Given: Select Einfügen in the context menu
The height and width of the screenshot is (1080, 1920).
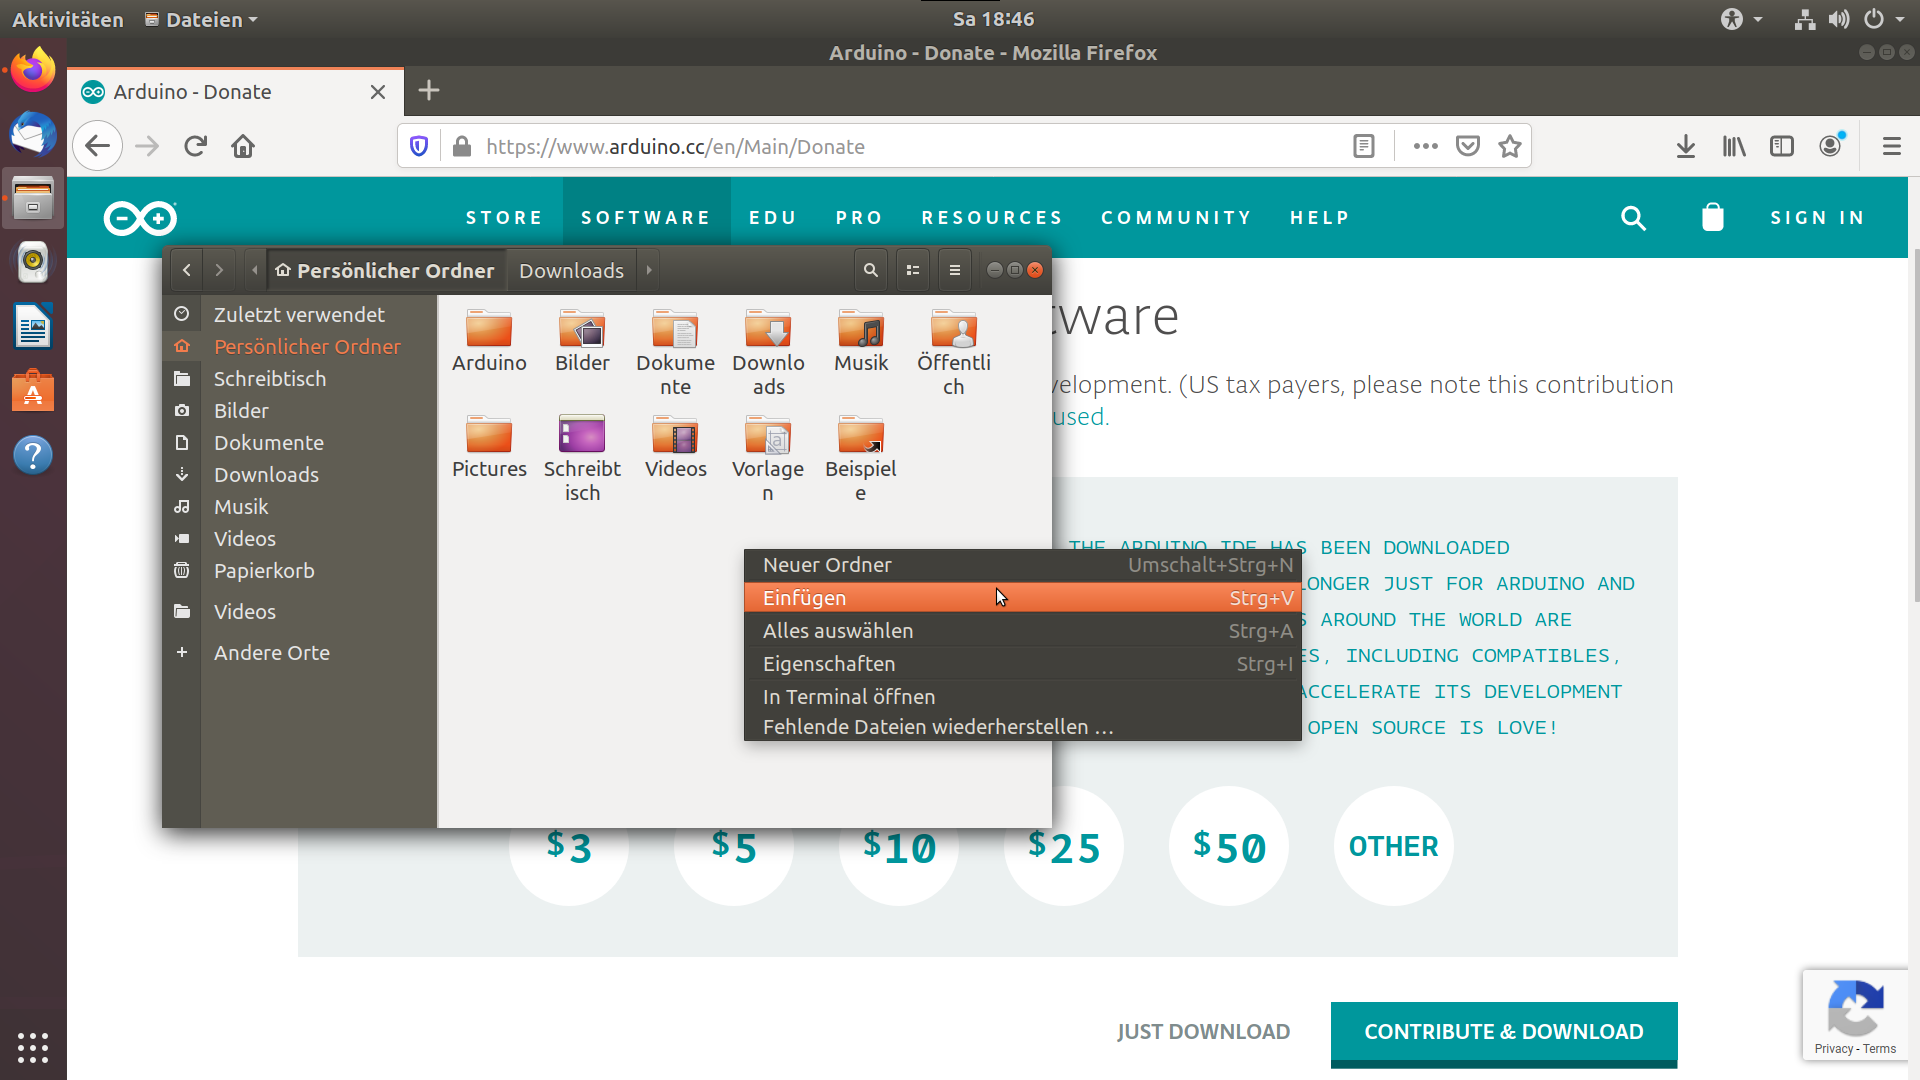Looking at the screenshot, I should click(1023, 598).
